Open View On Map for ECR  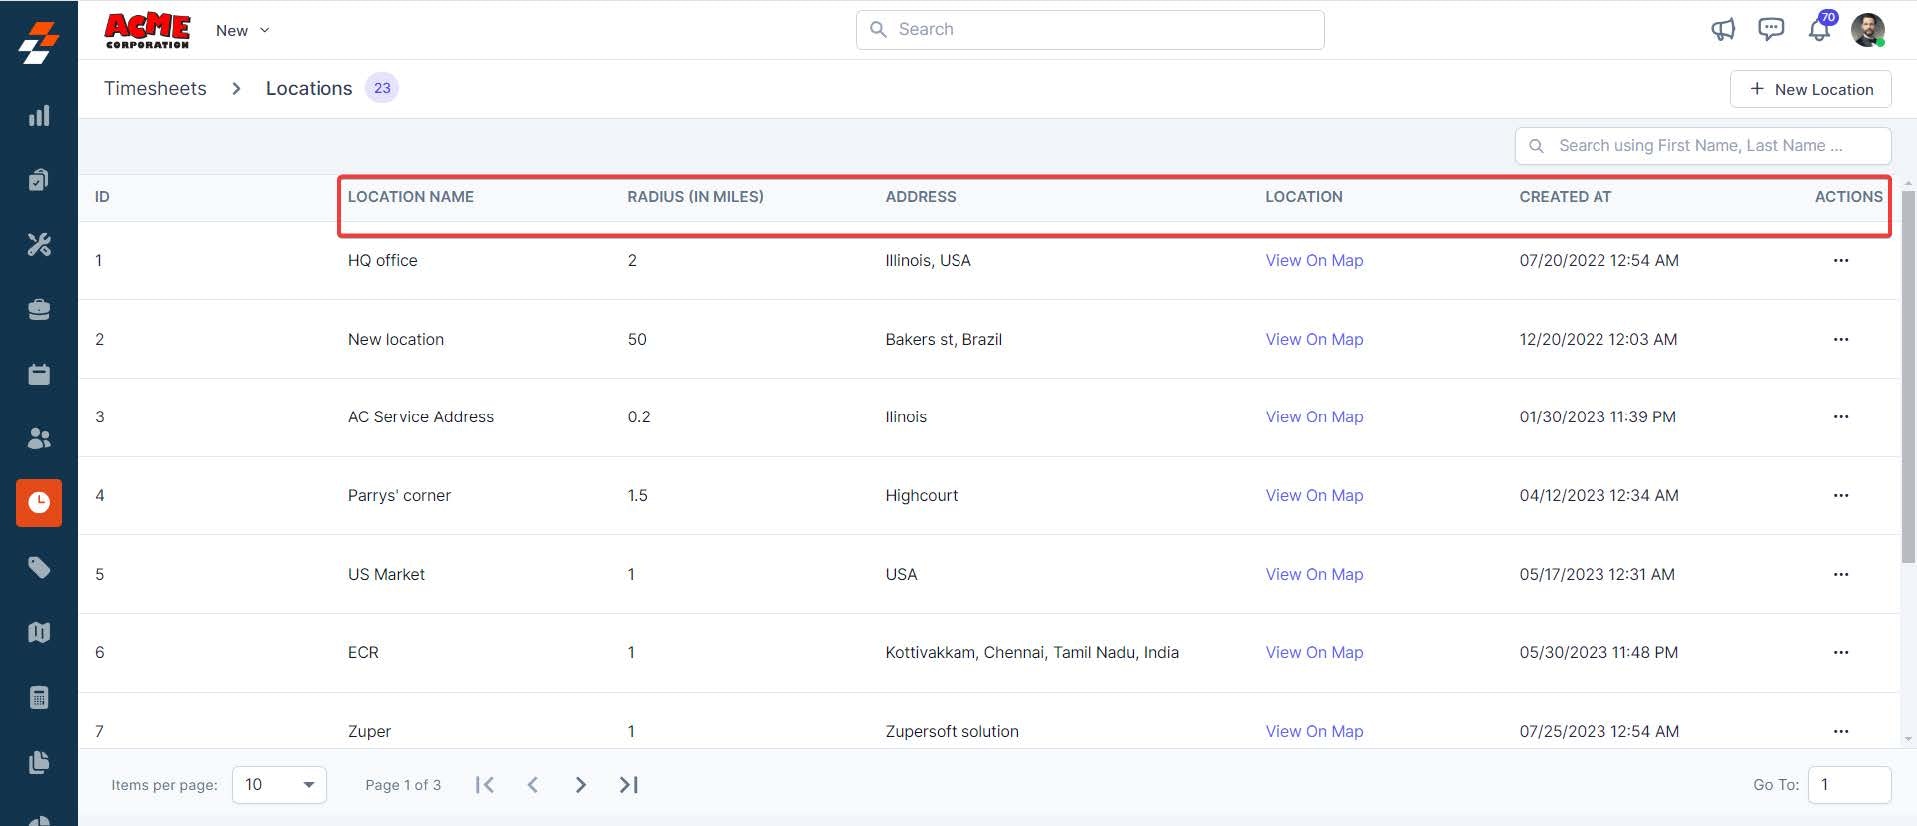point(1314,652)
